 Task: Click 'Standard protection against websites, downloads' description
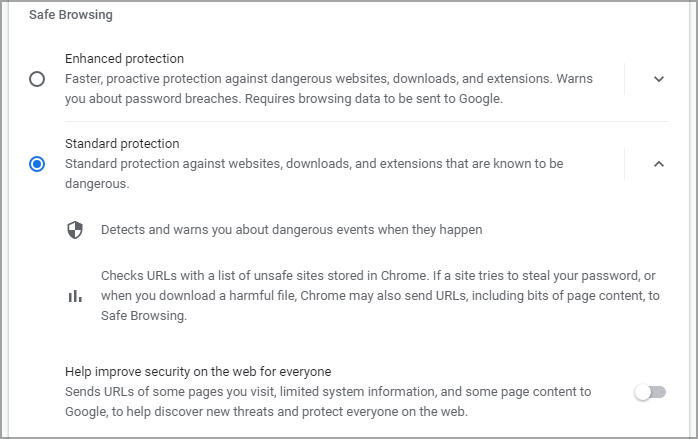click(x=314, y=174)
